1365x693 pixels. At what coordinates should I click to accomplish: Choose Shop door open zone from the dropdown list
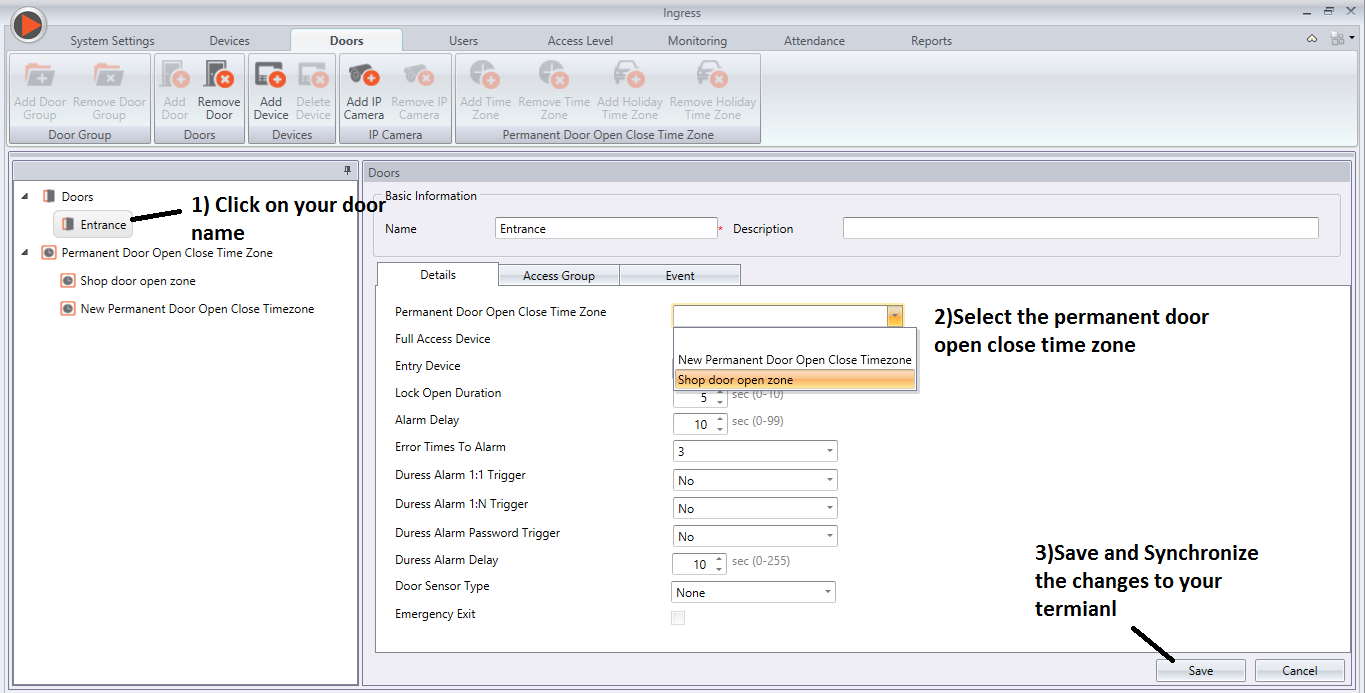794,380
